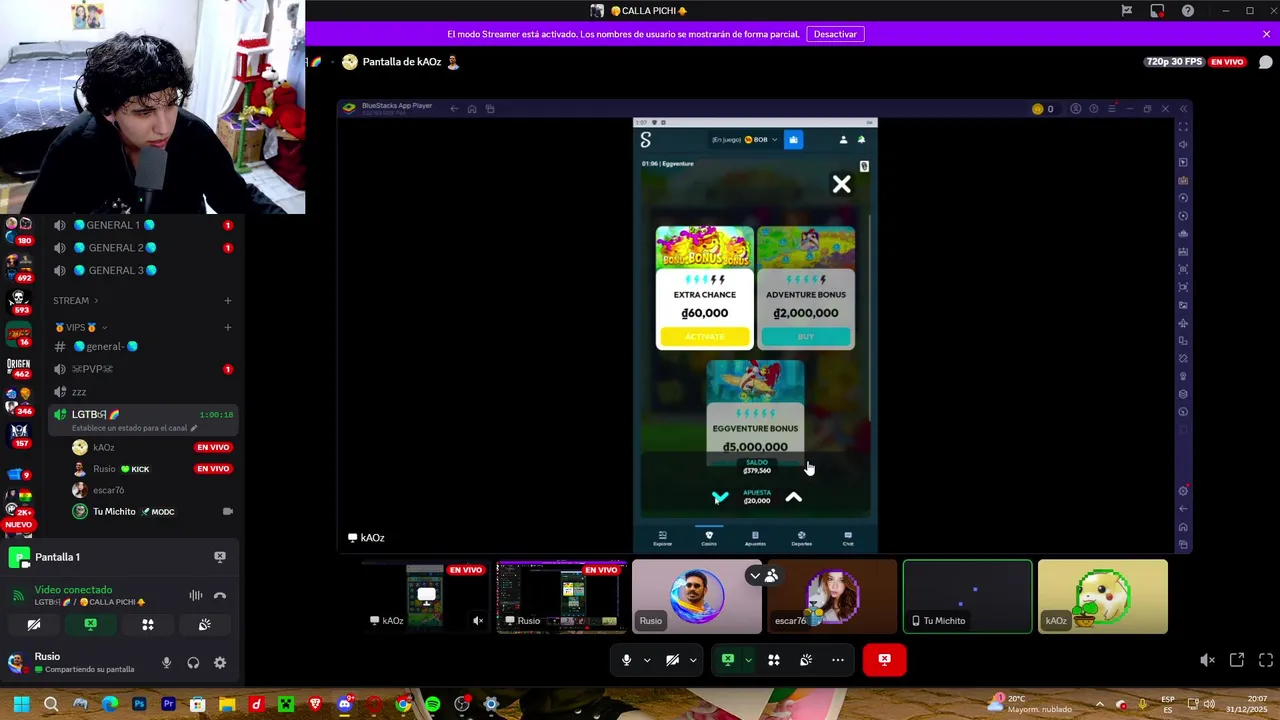Open activities button in call bar
This screenshot has height=720, width=1280.
(773, 660)
